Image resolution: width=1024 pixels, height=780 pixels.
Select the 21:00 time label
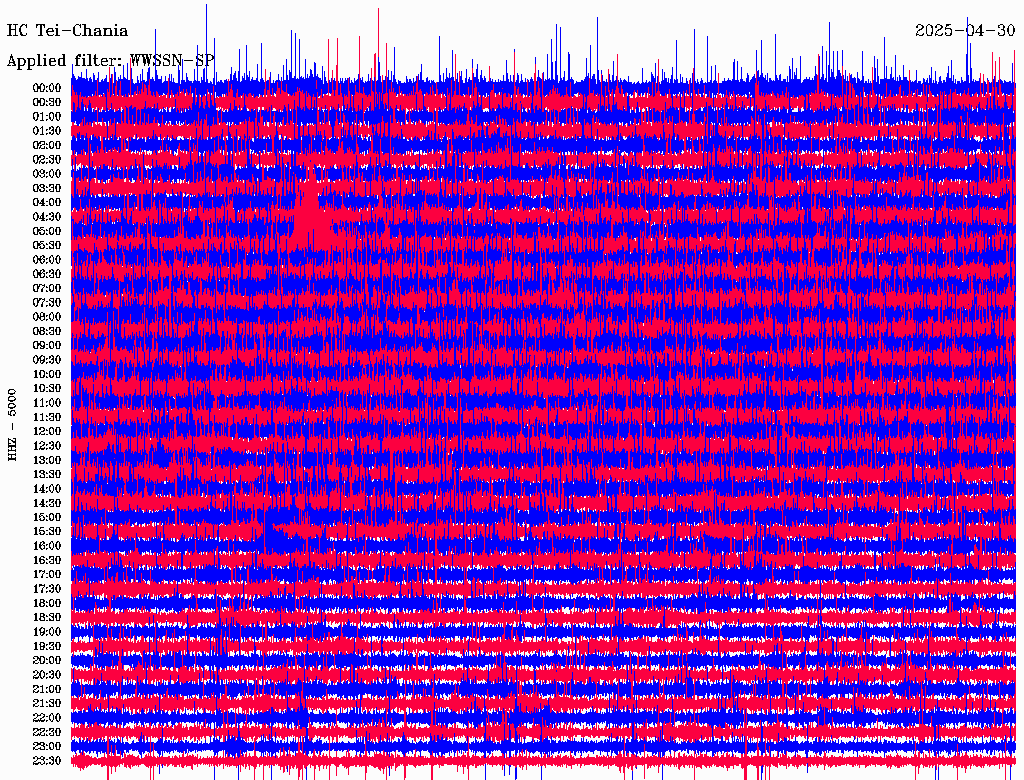click(x=47, y=689)
